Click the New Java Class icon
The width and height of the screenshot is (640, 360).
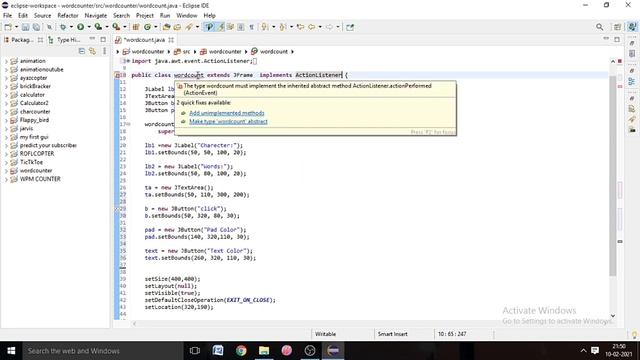click(x=147, y=27)
